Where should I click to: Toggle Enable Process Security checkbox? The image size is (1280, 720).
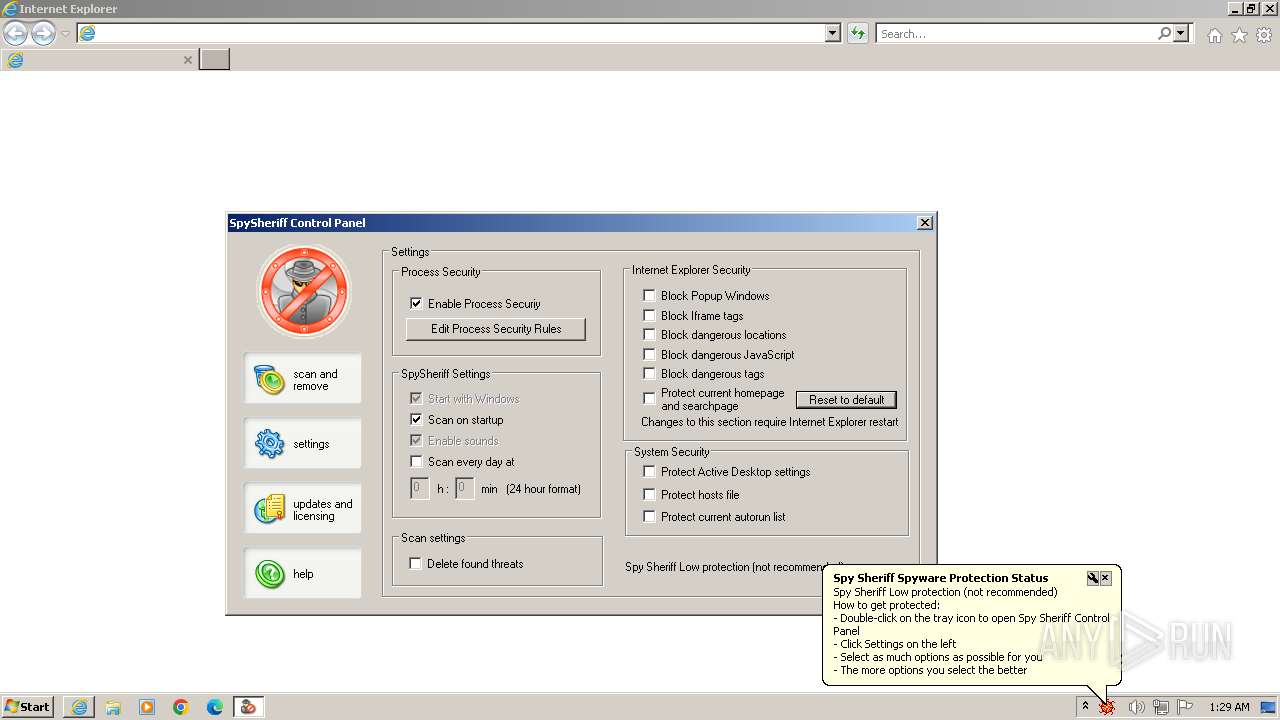(x=416, y=303)
